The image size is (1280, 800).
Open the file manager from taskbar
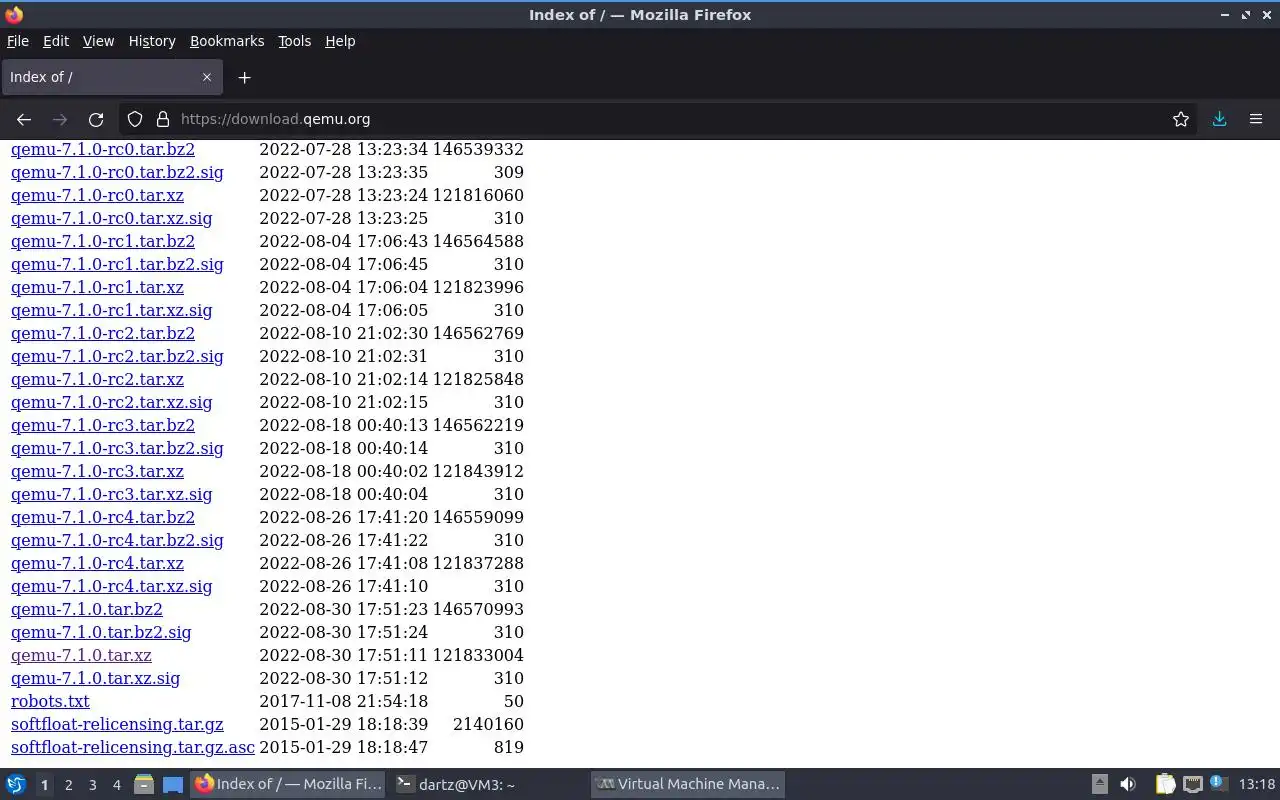144,784
